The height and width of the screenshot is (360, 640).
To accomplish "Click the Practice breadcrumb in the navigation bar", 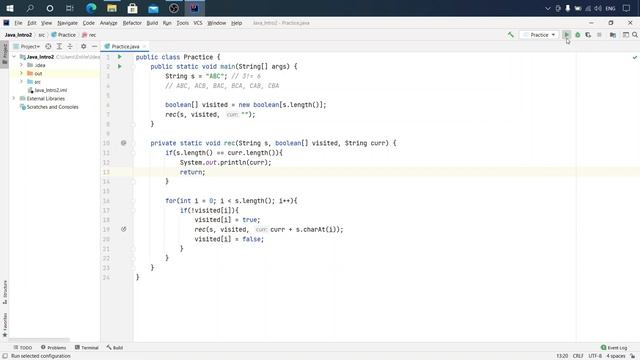I will coord(64,35).
